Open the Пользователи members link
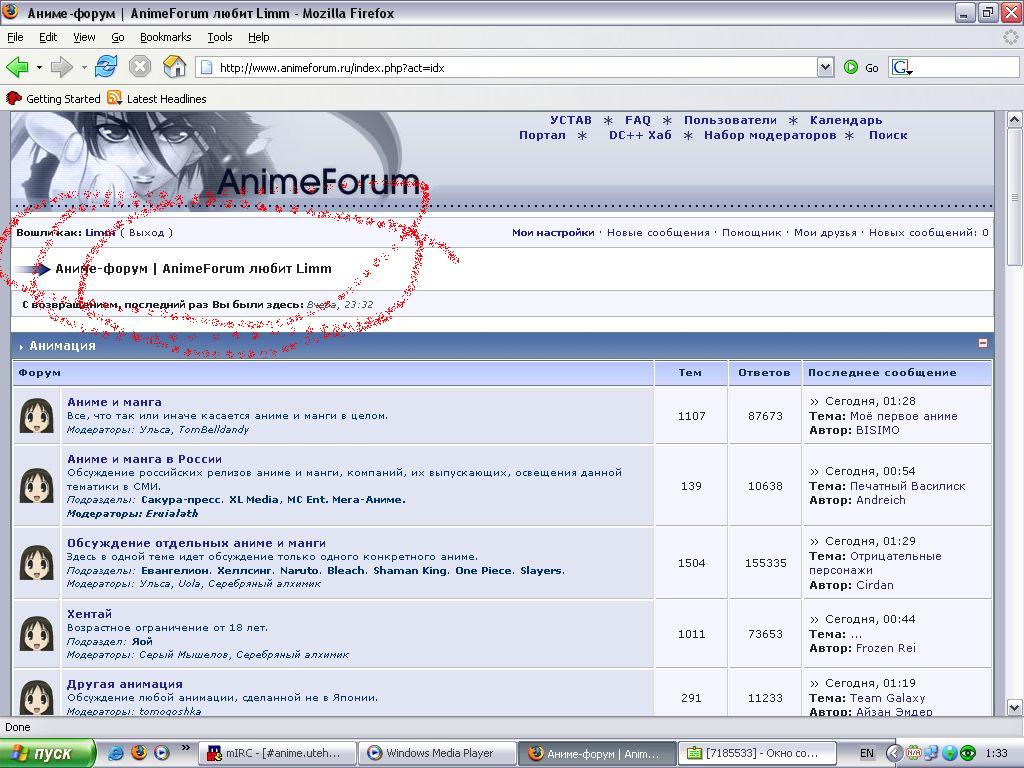Viewport: 1024px width, 768px height. pyautogui.click(x=730, y=120)
